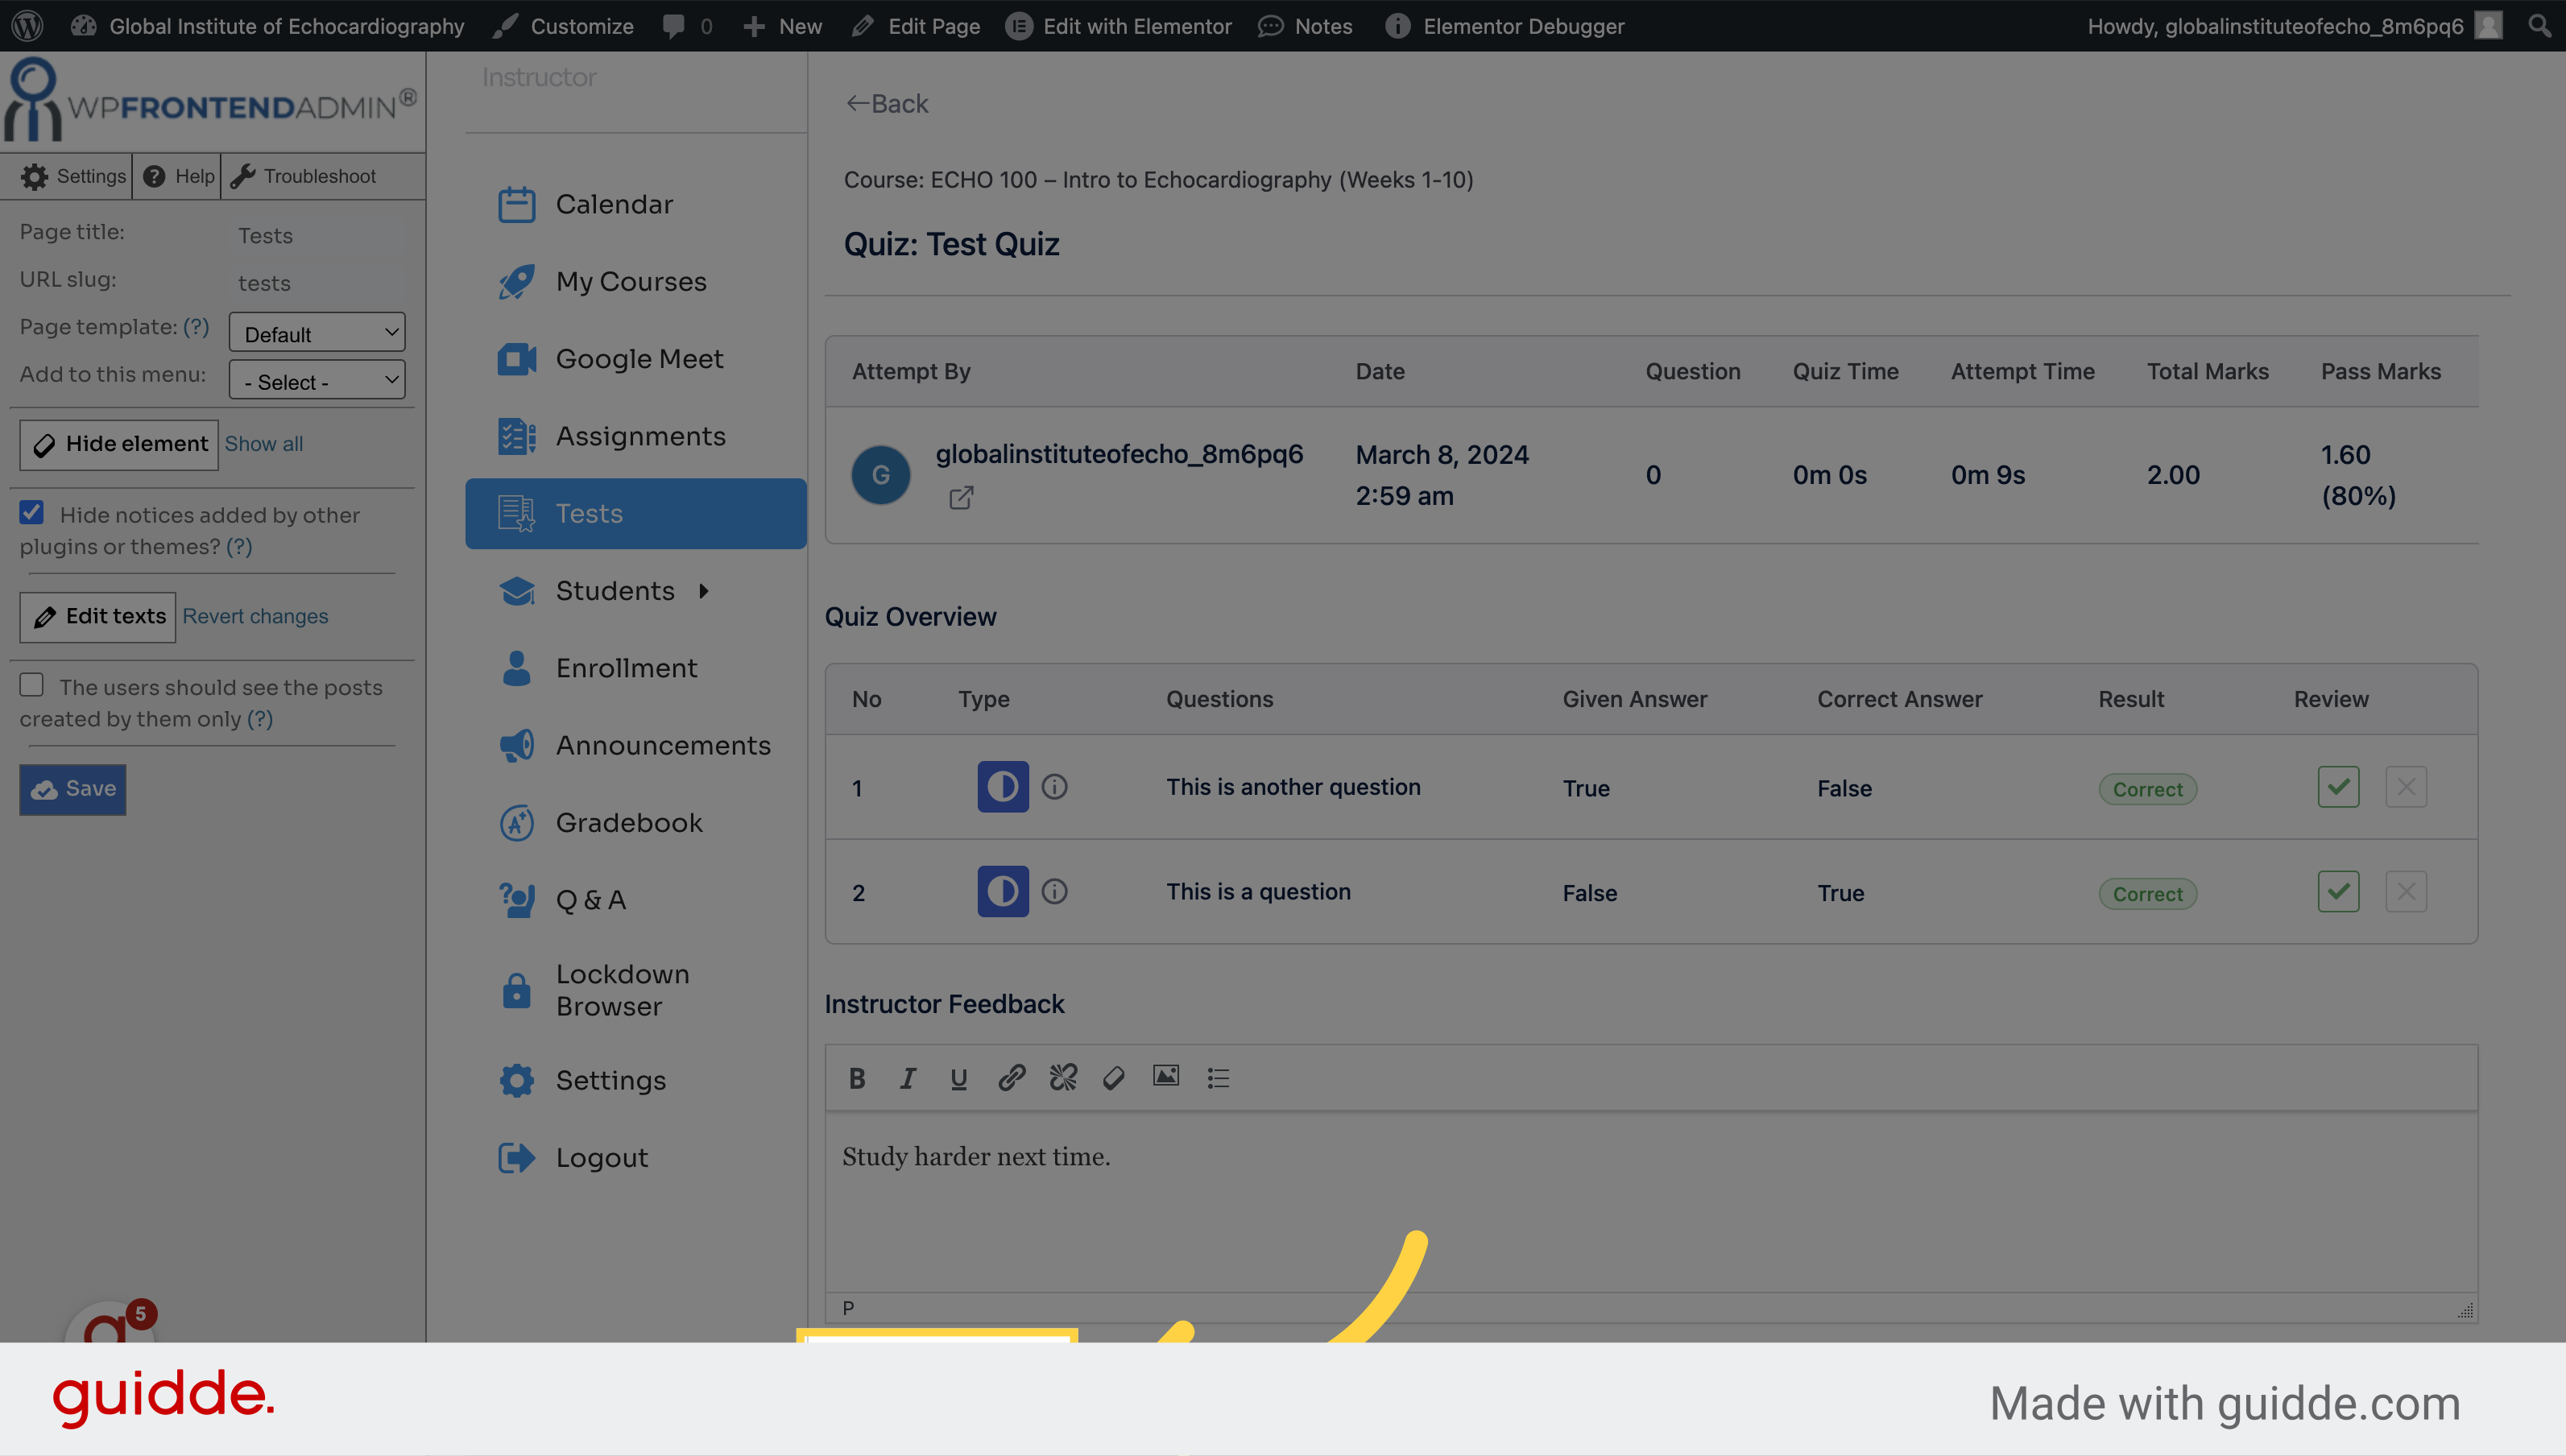The image size is (2566, 1456).
Task: Enable Hide notices added by other plugins
Action: (31, 511)
